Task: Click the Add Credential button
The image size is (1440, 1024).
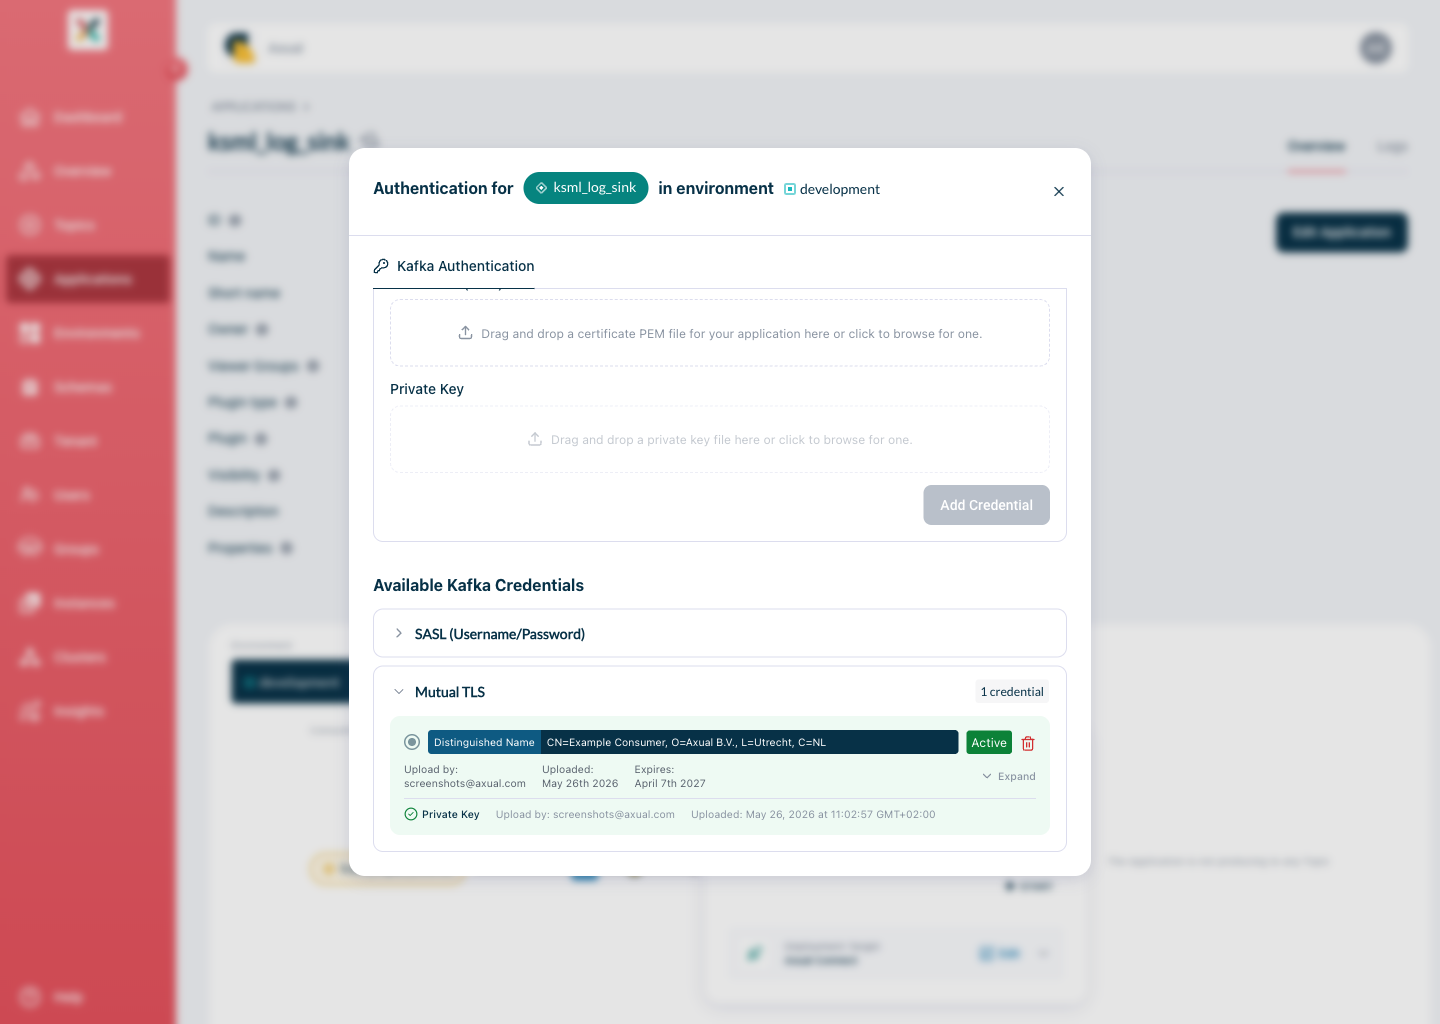Action: pos(986,505)
